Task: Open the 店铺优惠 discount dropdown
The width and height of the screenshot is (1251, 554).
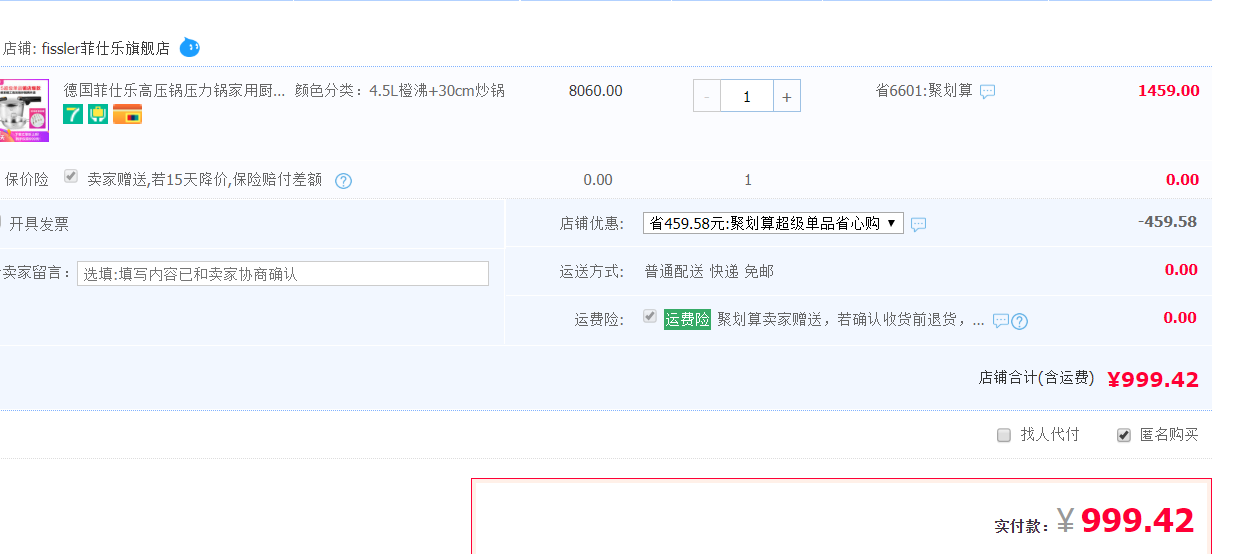Action: click(x=773, y=223)
